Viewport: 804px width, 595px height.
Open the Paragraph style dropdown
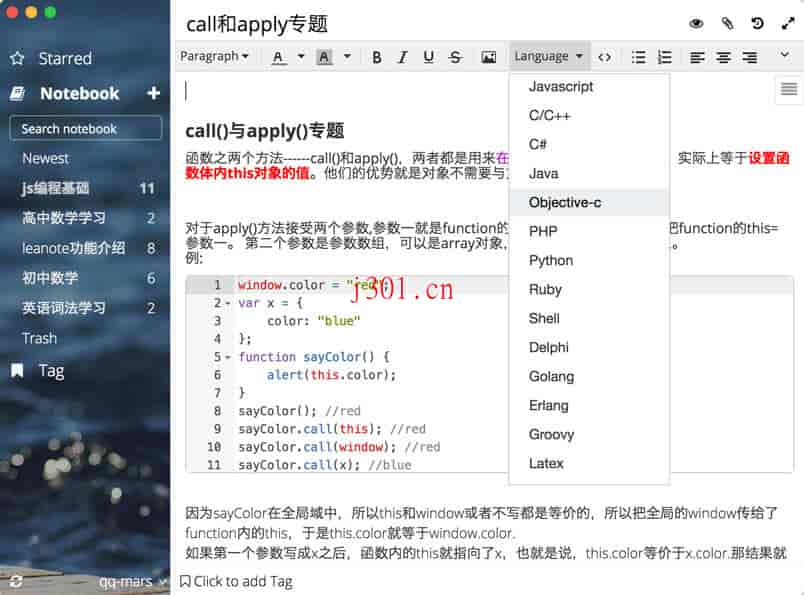(215, 57)
